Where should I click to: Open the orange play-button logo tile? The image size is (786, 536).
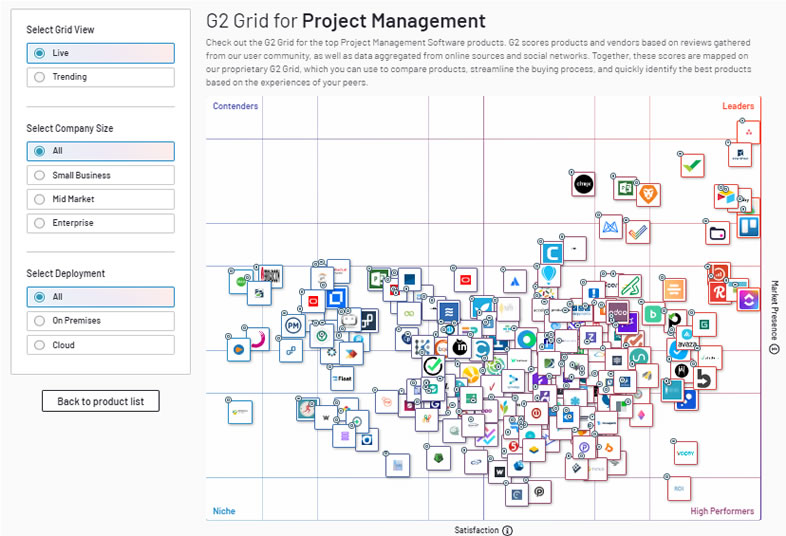click(x=239, y=349)
